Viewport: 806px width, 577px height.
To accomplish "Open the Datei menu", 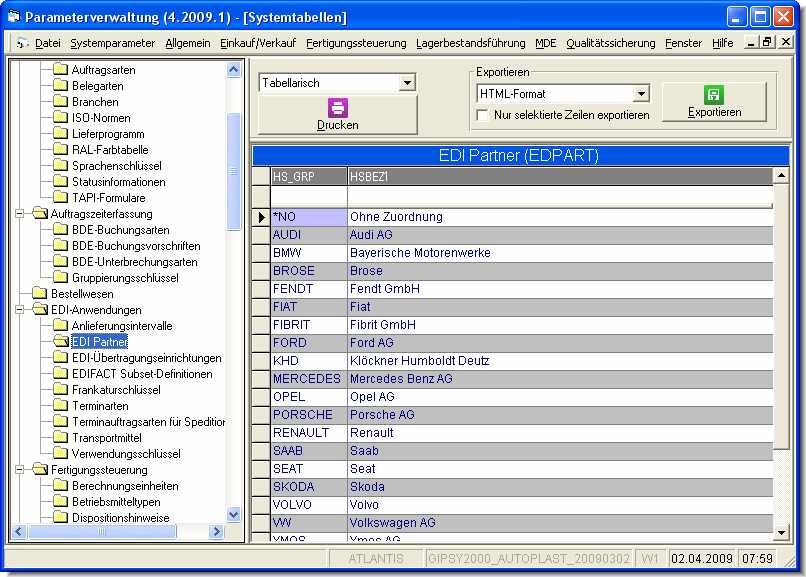I will pos(47,43).
